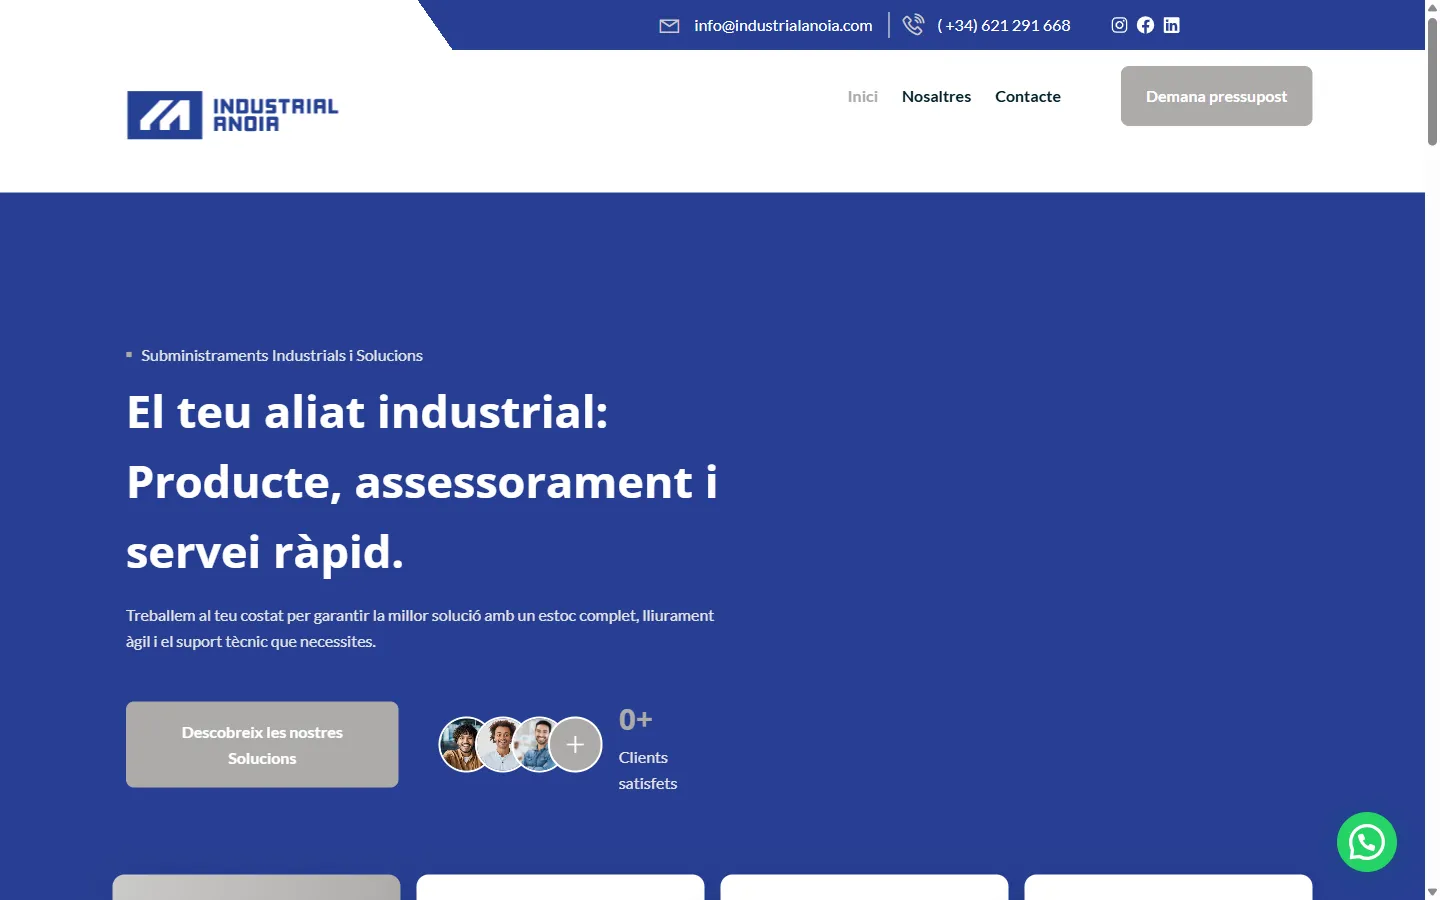1440x900 pixels.
Task: Click the scrollbar down arrow
Action: [x=1432, y=891]
